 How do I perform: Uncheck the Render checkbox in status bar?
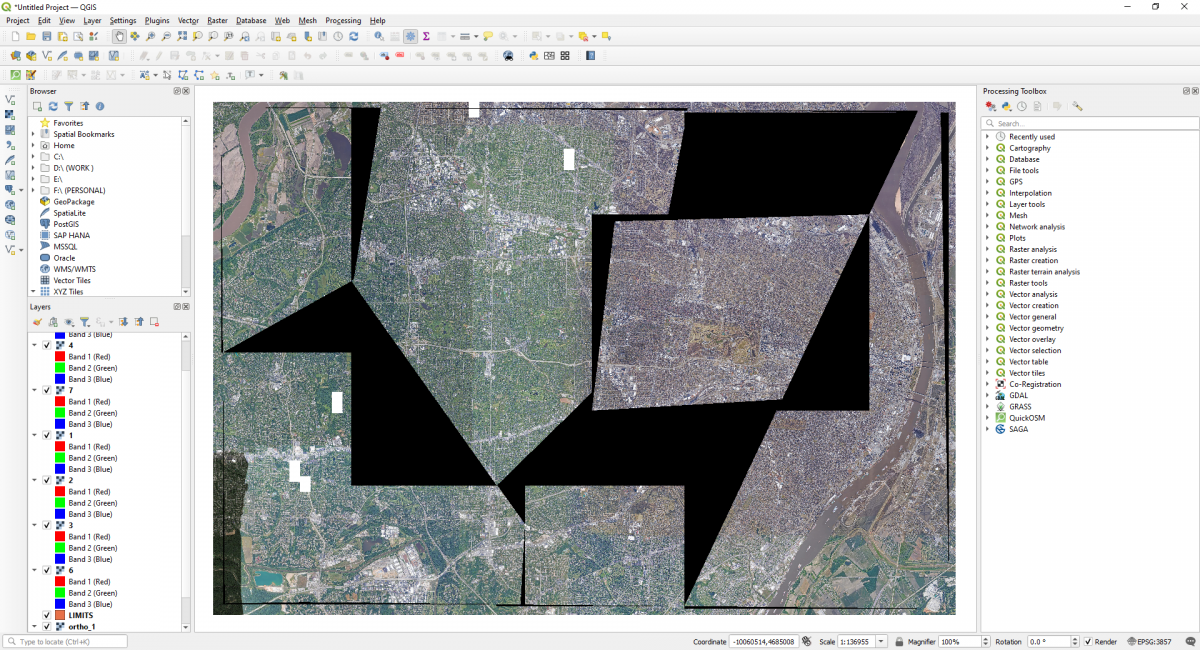[1088, 642]
